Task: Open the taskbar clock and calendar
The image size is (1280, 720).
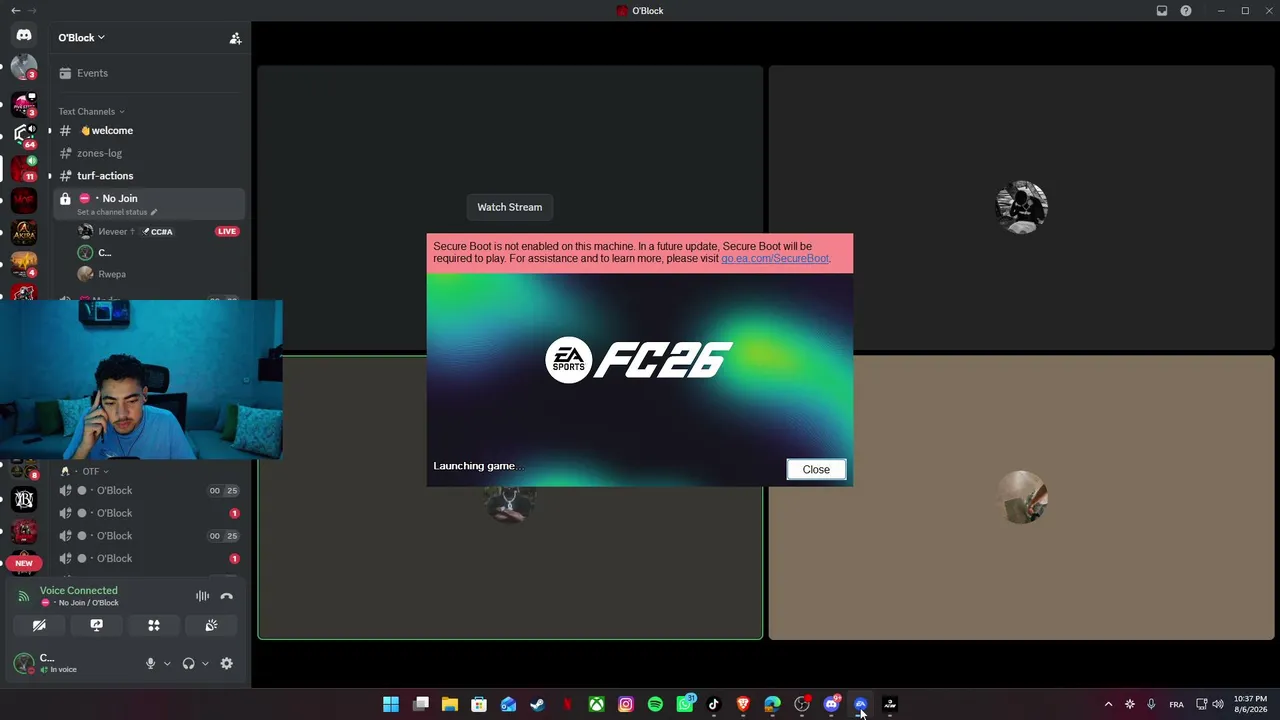Action: coord(1250,704)
